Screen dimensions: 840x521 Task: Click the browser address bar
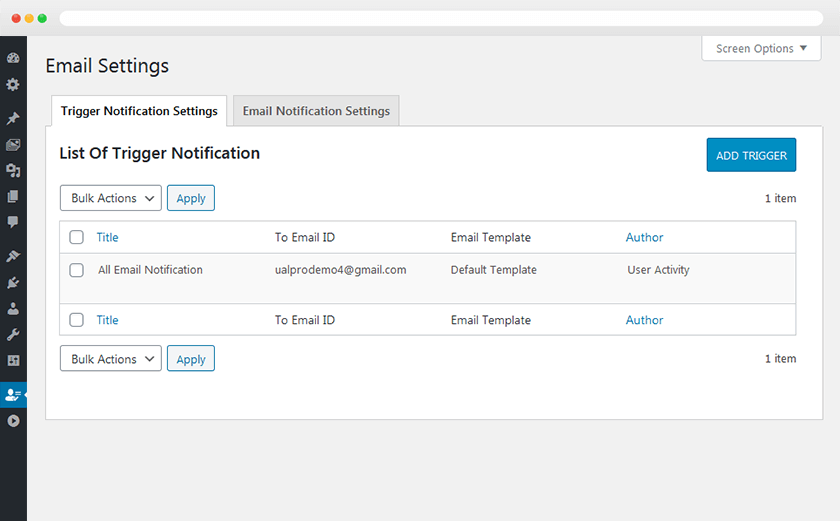(440, 18)
